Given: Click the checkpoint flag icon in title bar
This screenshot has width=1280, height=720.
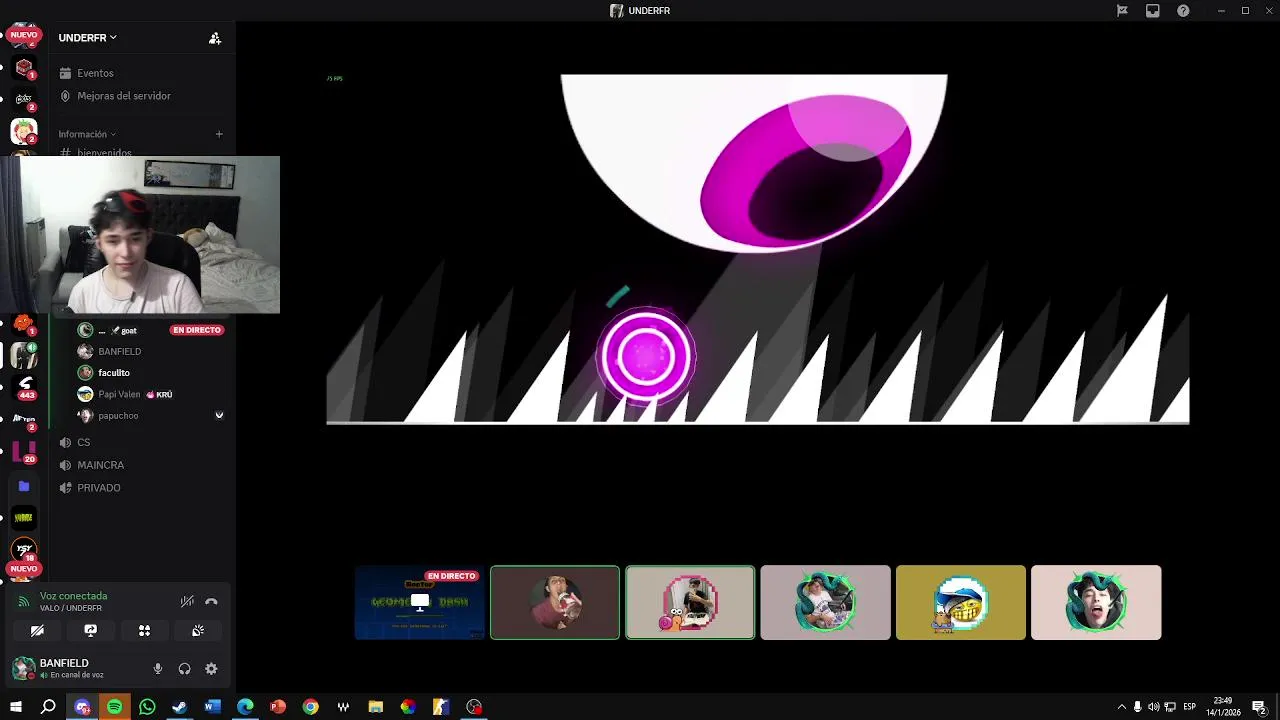Looking at the screenshot, I should (1122, 11).
